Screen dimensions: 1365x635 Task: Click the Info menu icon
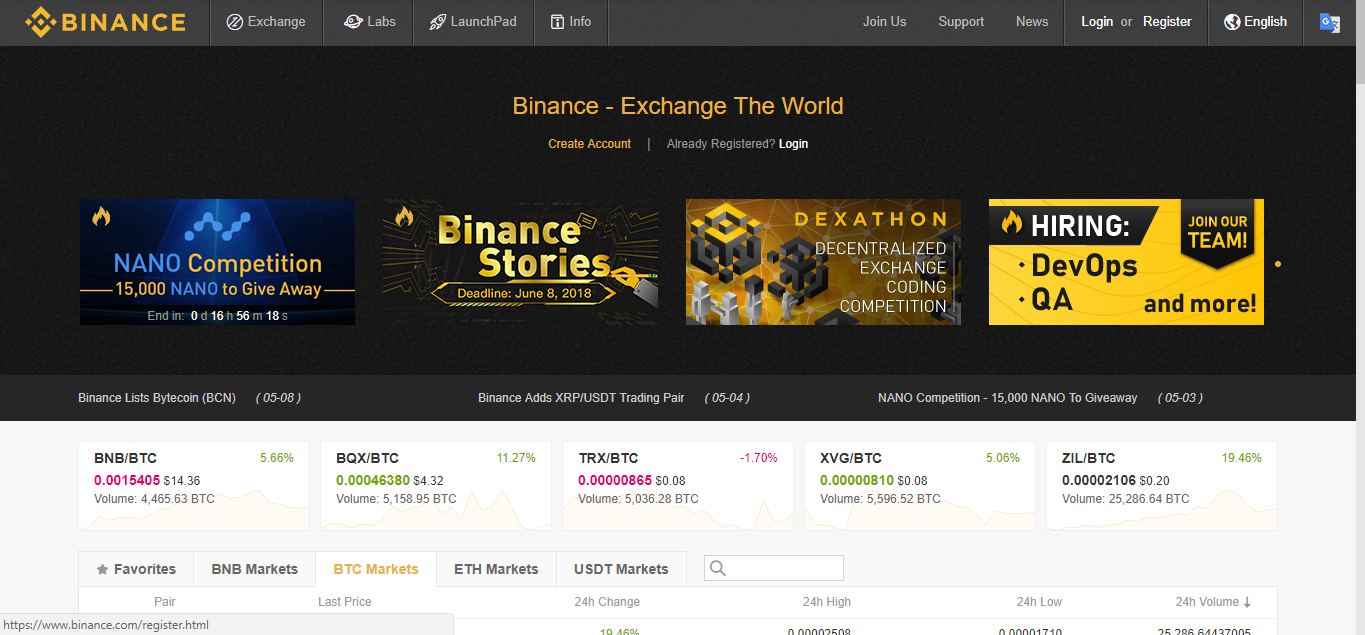557,22
